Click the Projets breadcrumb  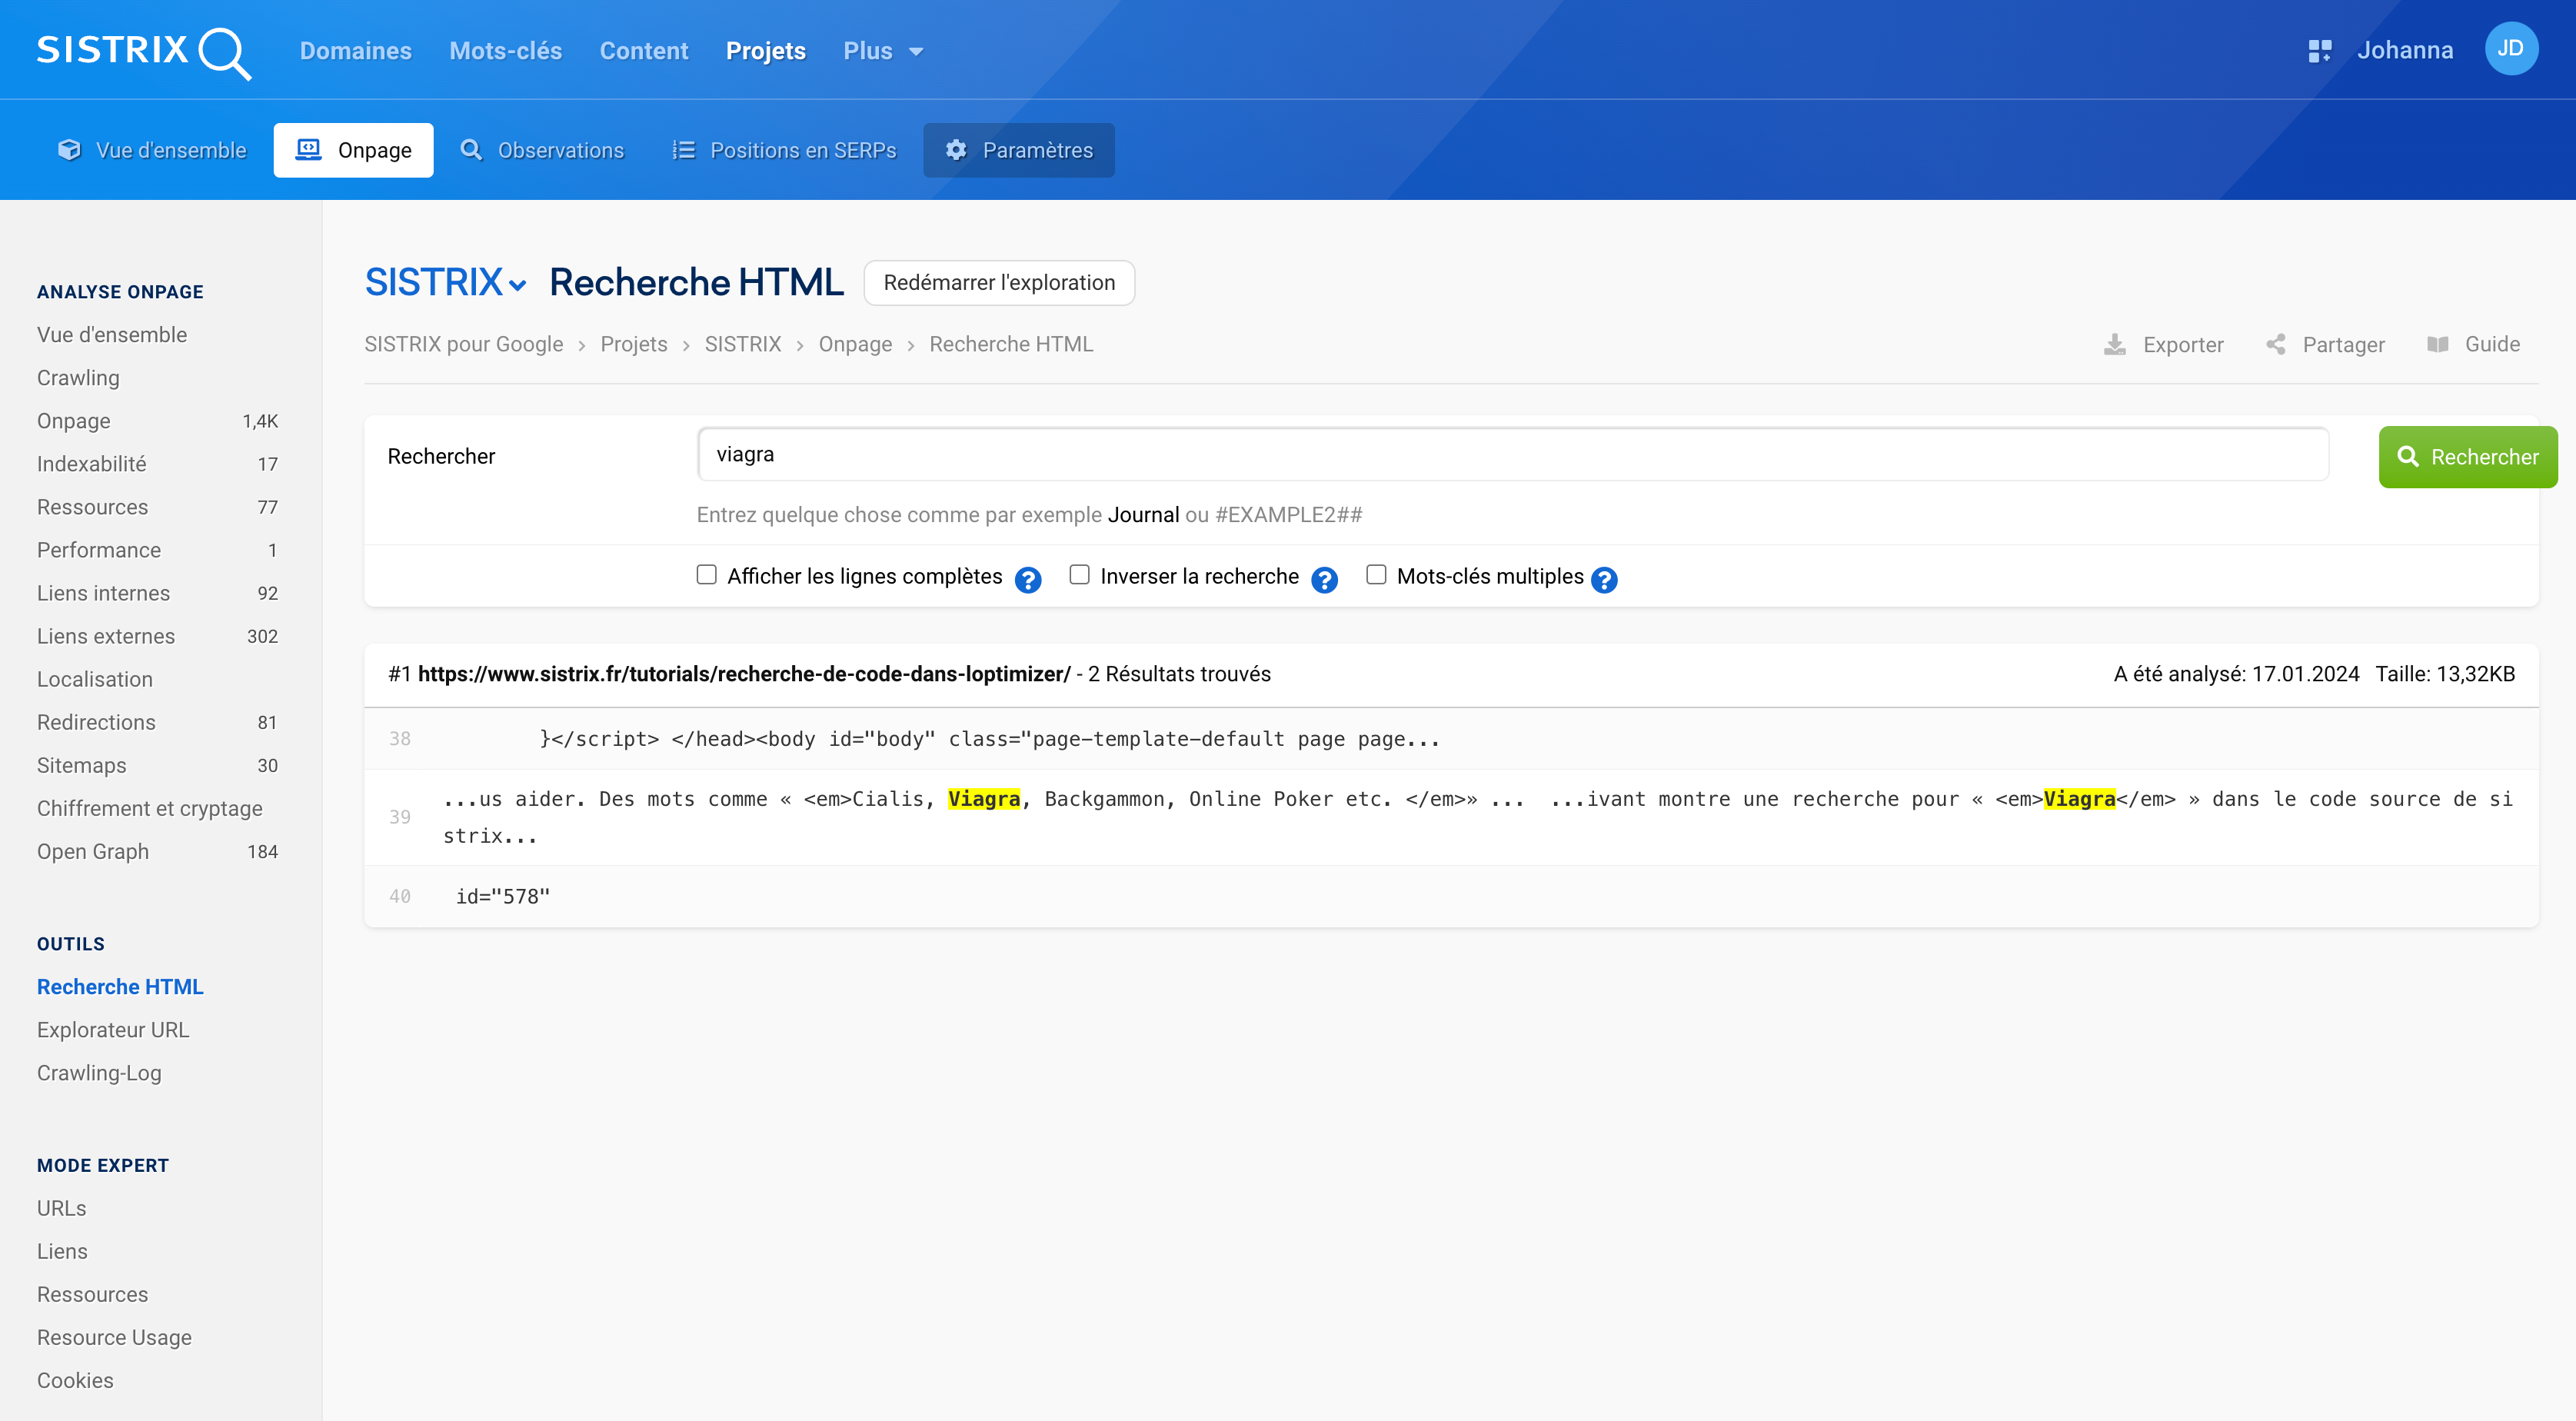(634, 344)
